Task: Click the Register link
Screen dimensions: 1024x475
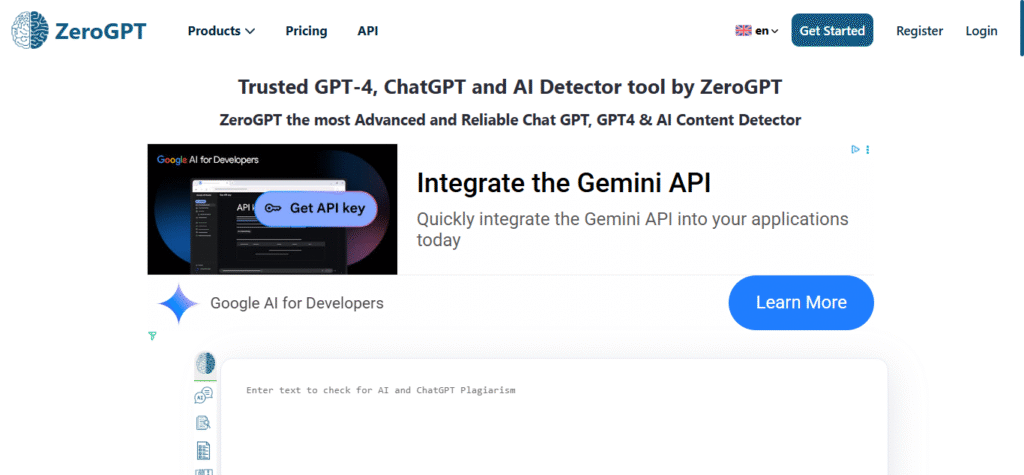Action: pyautogui.click(x=919, y=31)
